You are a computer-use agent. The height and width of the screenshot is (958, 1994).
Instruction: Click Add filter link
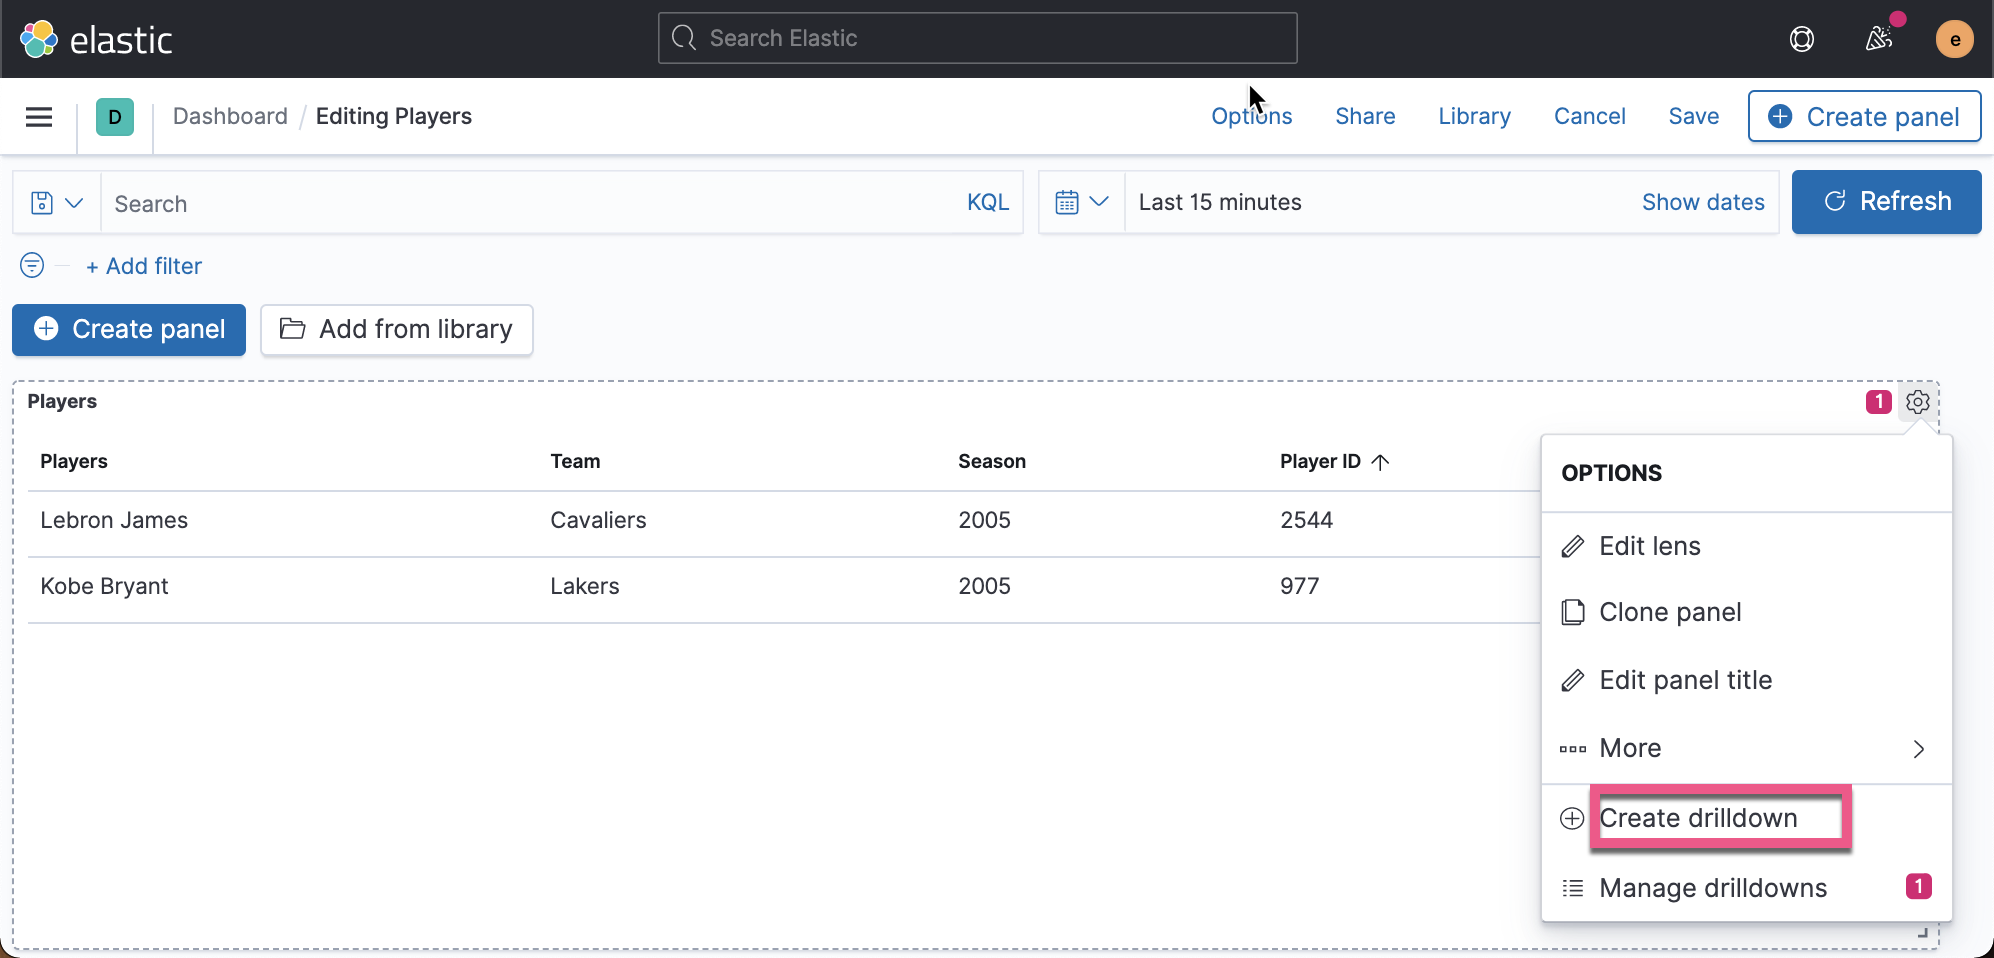[x=144, y=266]
